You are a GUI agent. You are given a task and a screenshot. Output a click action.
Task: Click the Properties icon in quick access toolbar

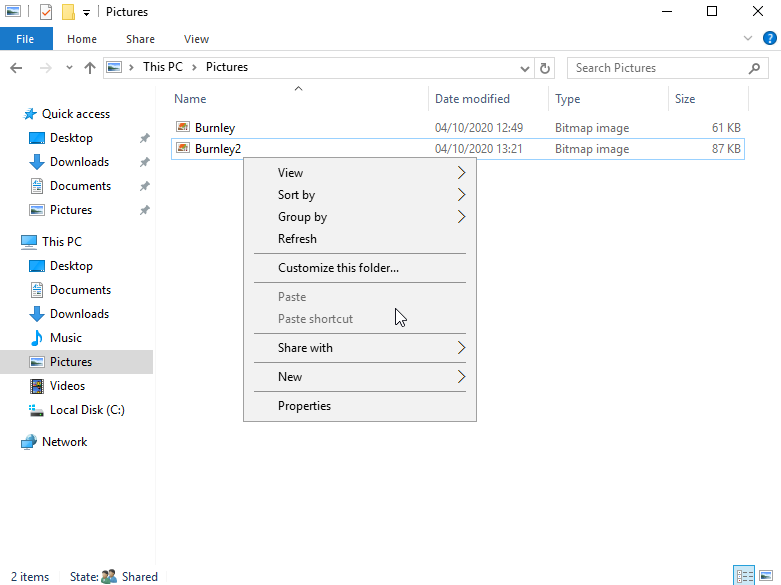(45, 11)
